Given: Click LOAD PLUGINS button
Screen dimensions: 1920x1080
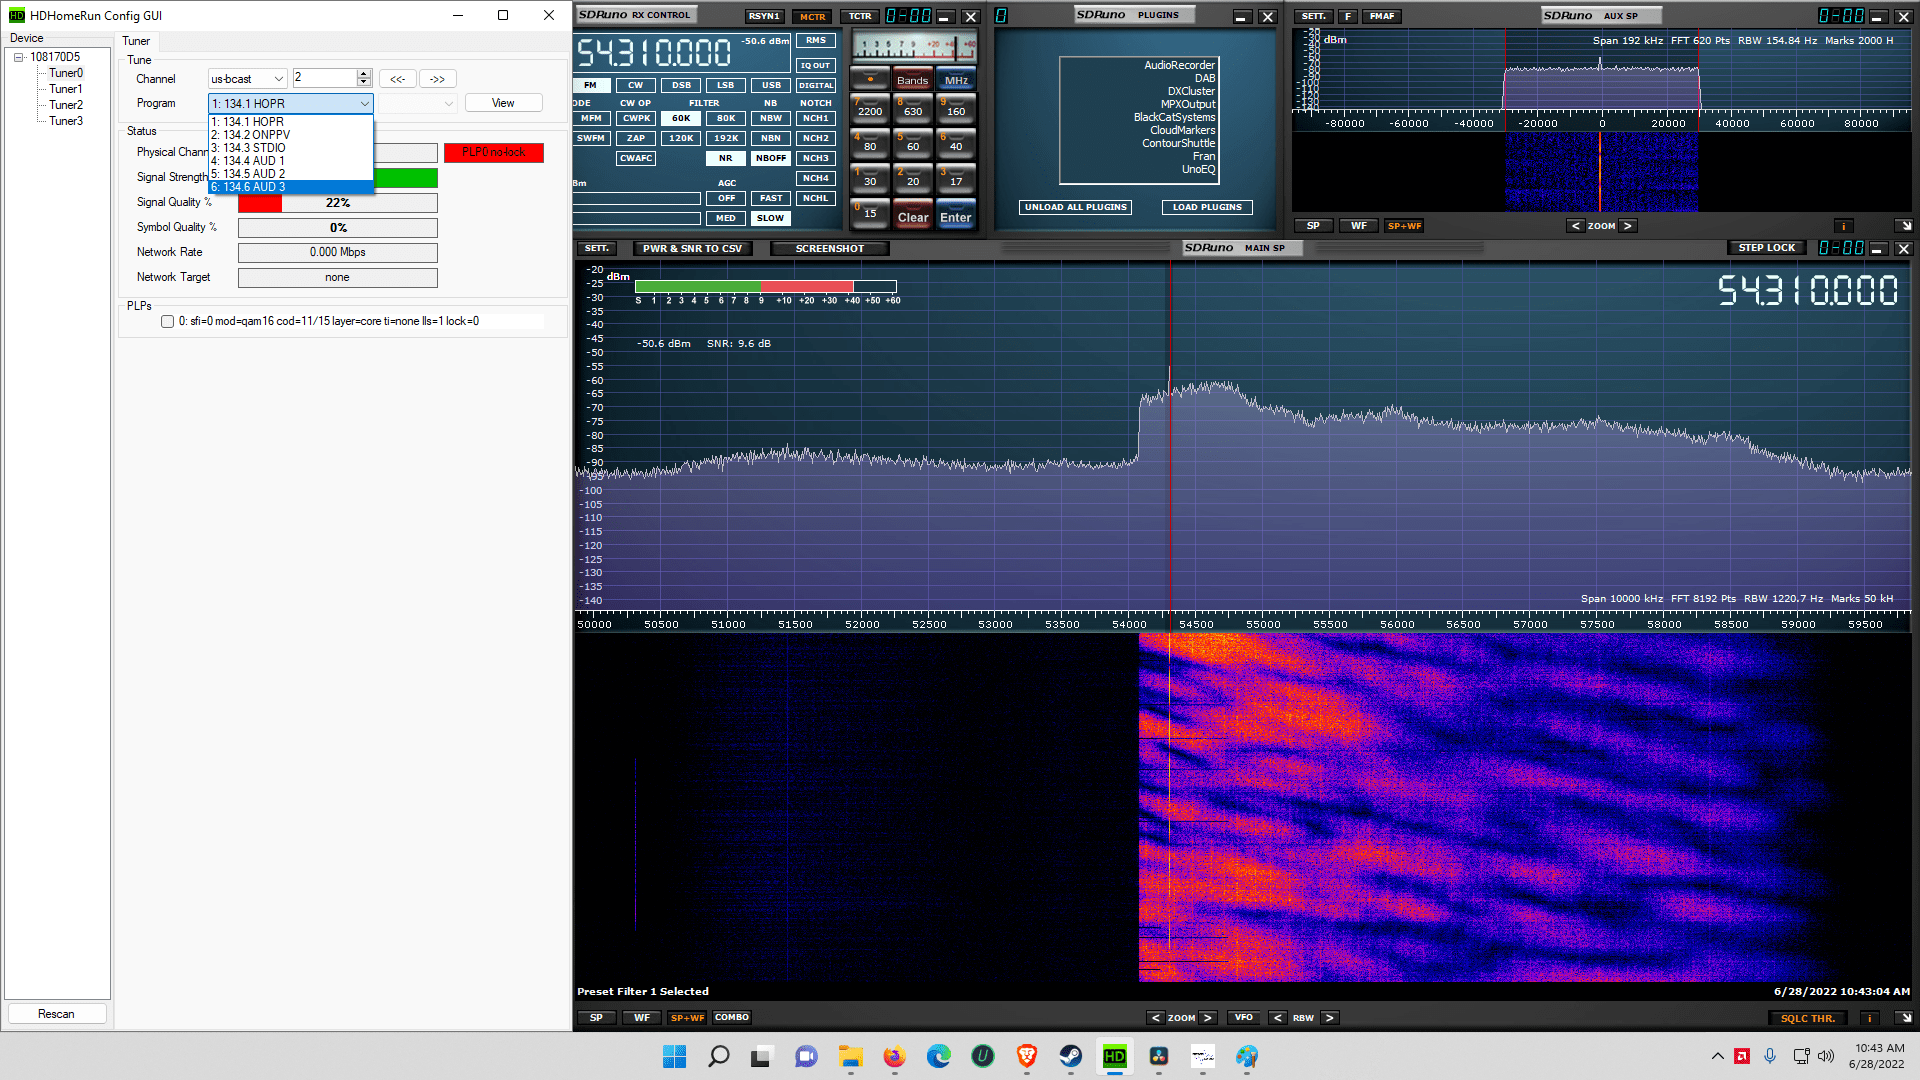Looking at the screenshot, I should pos(1206,207).
